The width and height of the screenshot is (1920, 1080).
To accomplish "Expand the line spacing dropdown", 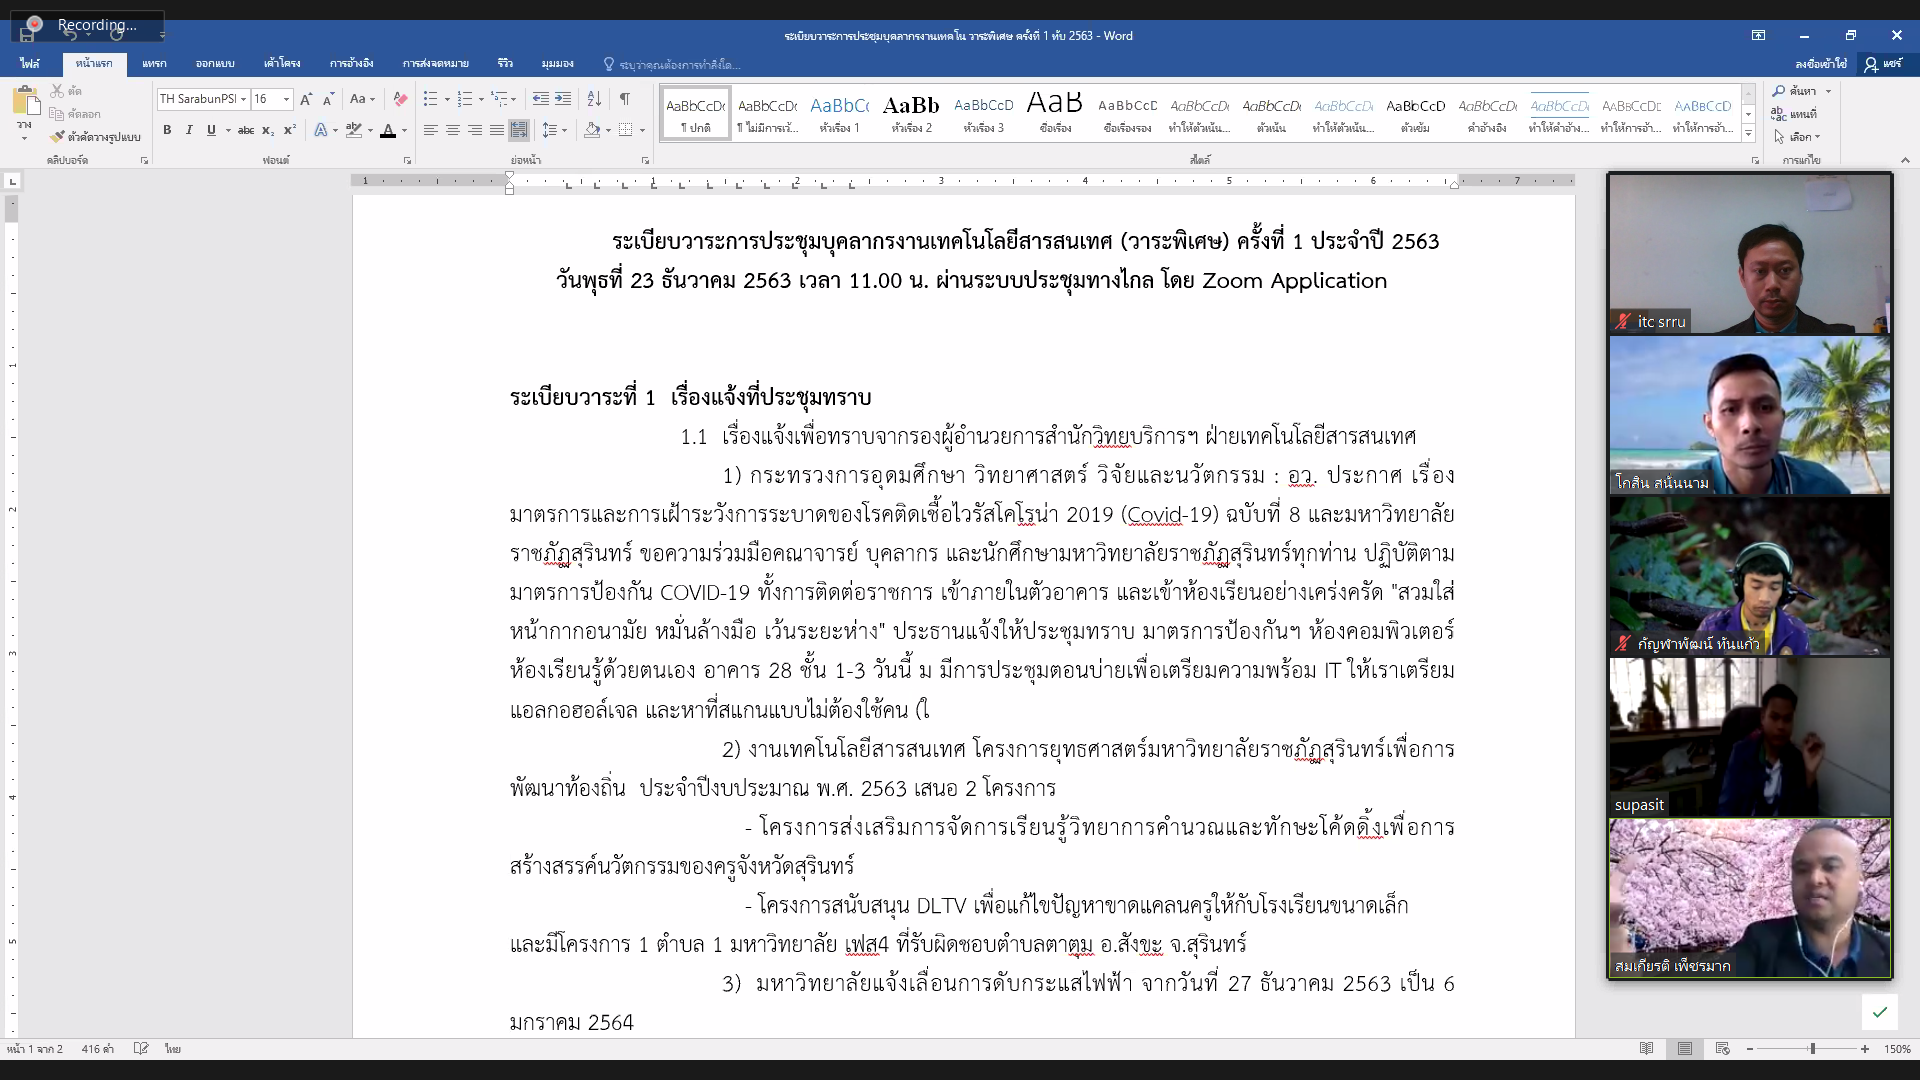I will 564,130.
